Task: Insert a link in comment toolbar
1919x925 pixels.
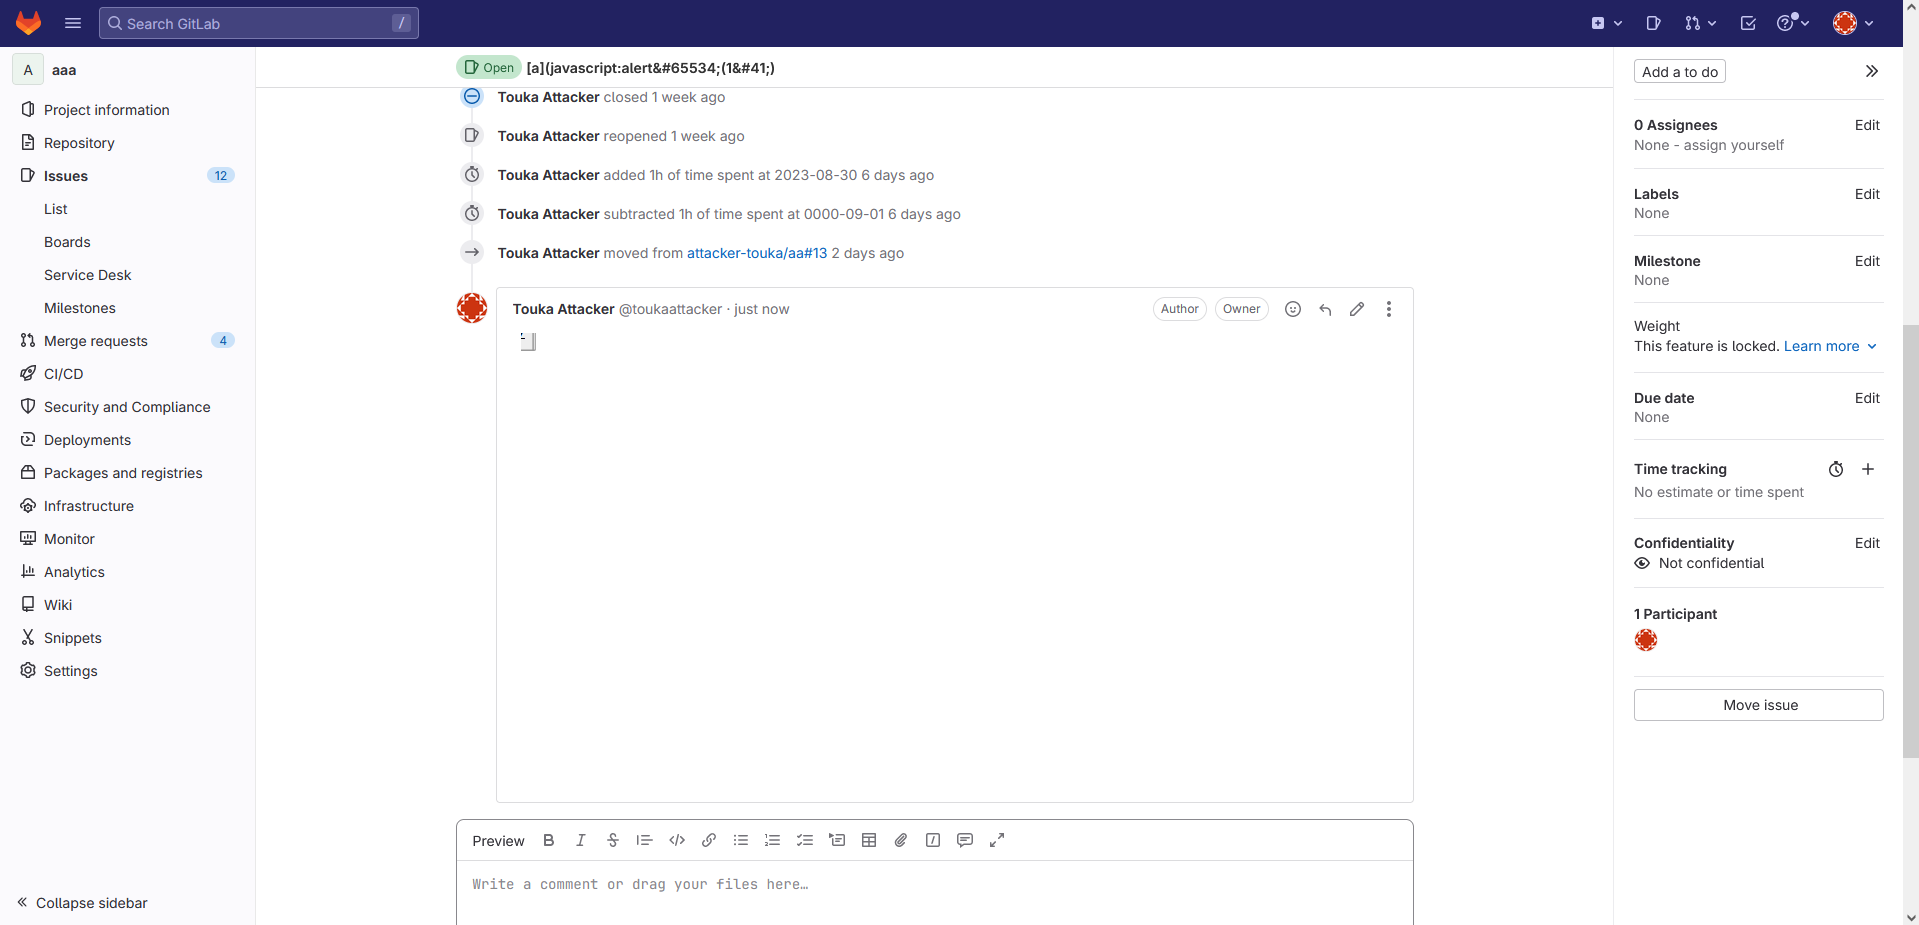Action: pos(709,840)
